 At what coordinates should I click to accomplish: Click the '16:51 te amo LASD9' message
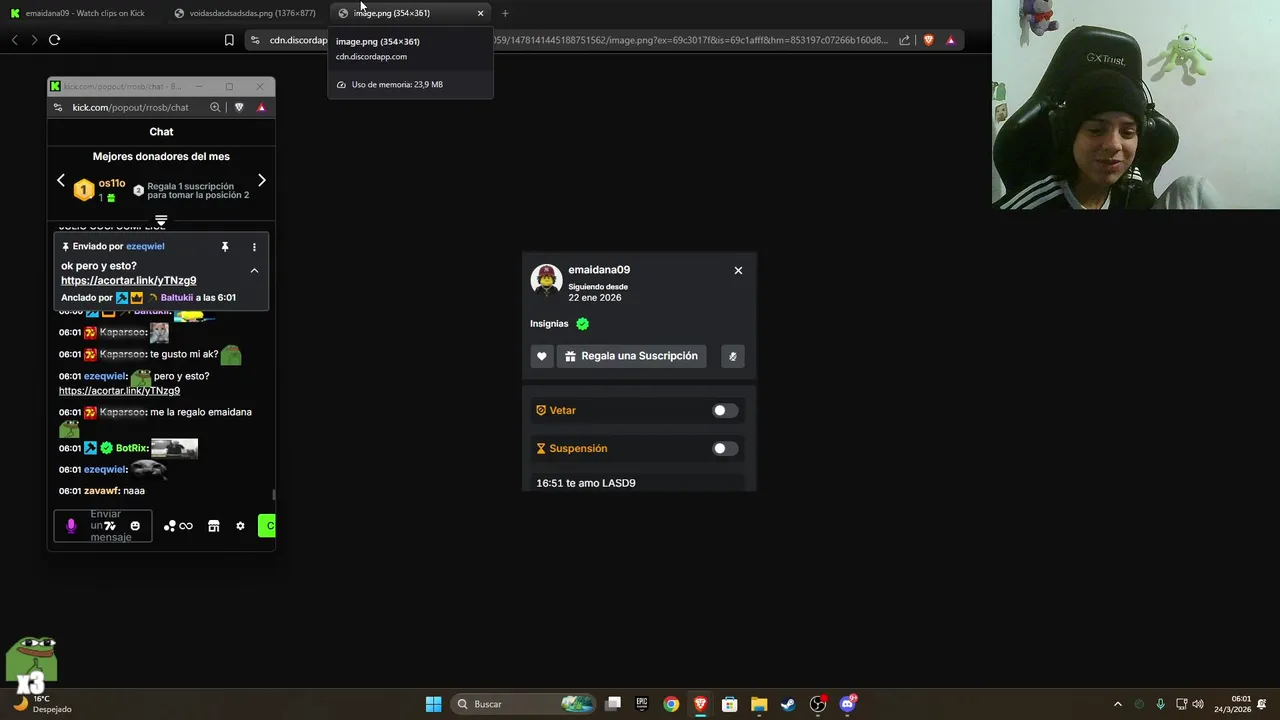tap(586, 483)
